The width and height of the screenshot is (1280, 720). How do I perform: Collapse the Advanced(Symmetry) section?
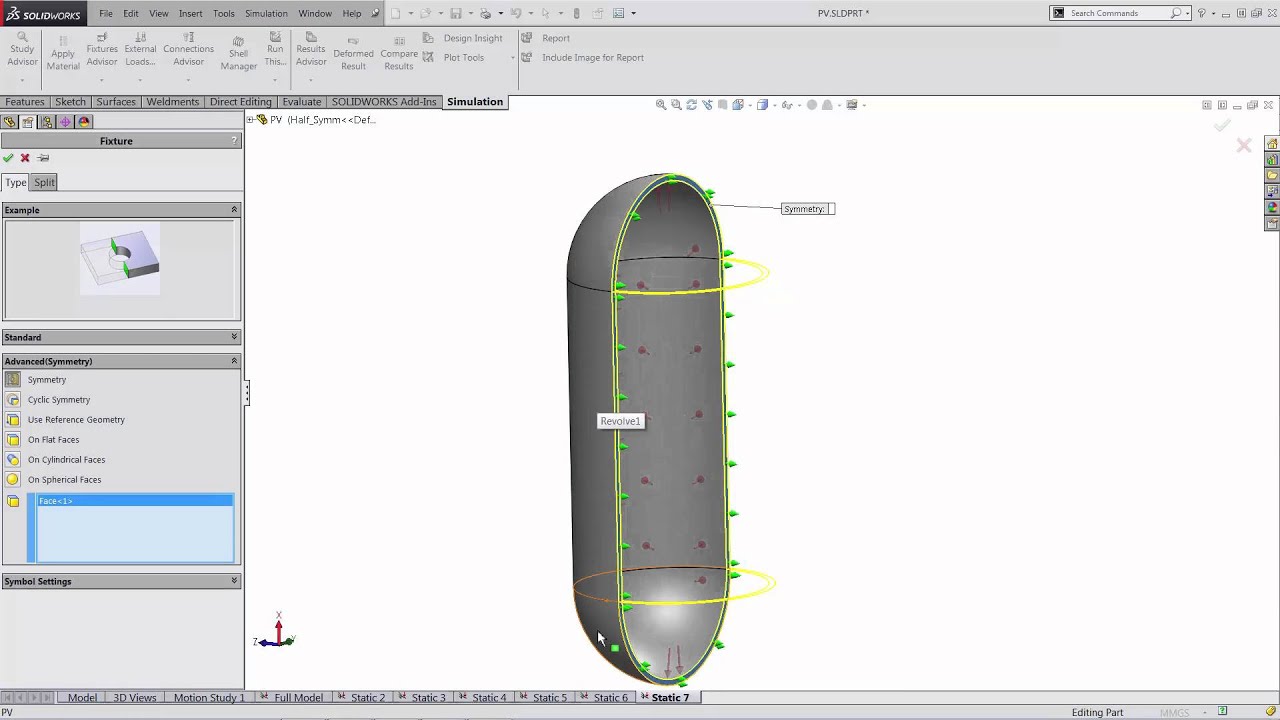234,361
